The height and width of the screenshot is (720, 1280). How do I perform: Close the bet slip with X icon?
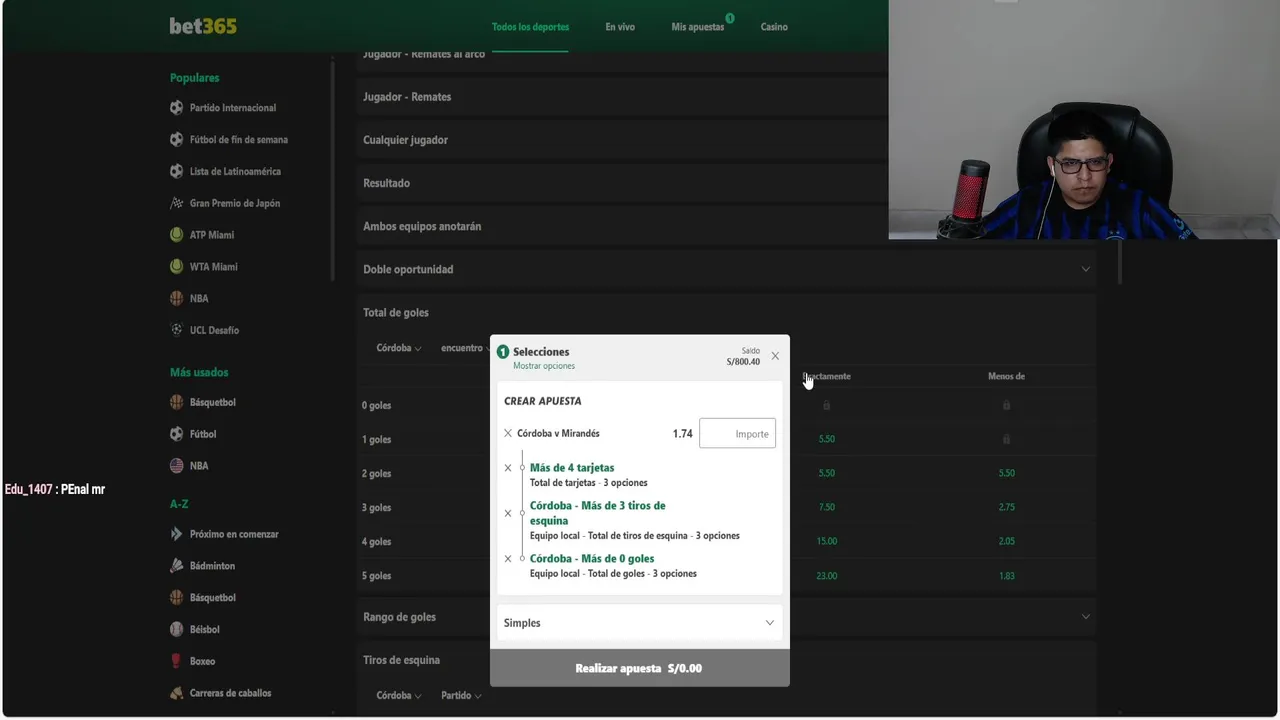point(775,356)
